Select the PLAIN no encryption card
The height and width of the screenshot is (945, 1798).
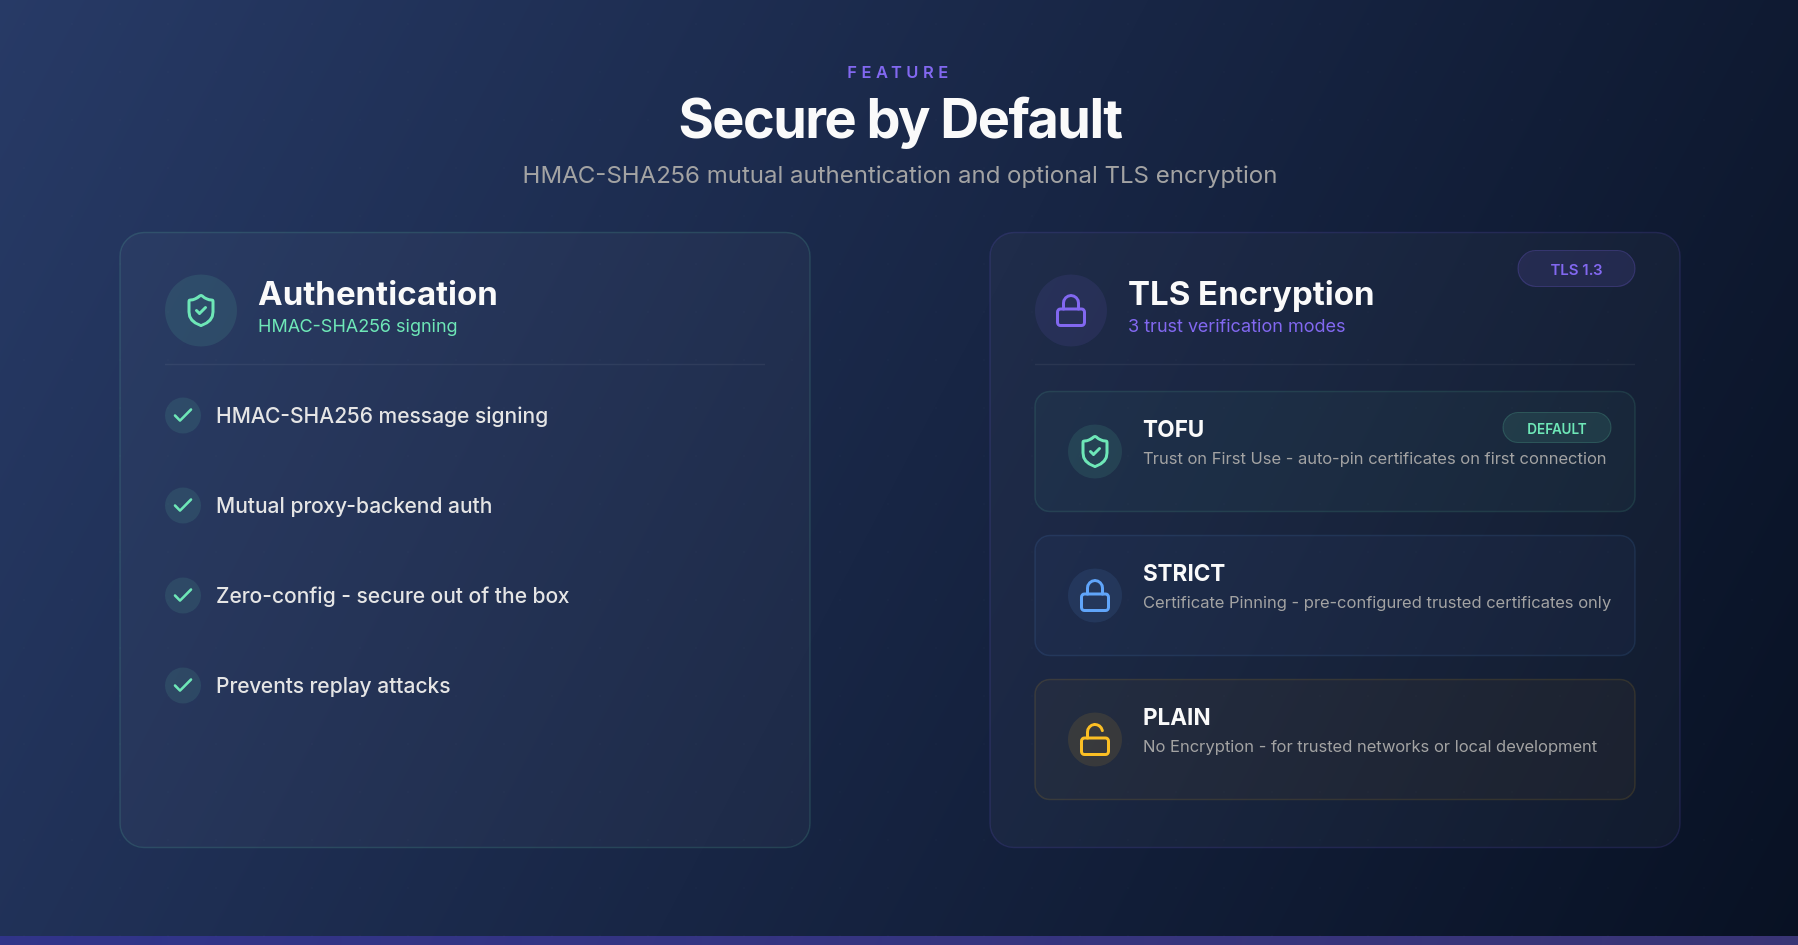tap(1335, 740)
